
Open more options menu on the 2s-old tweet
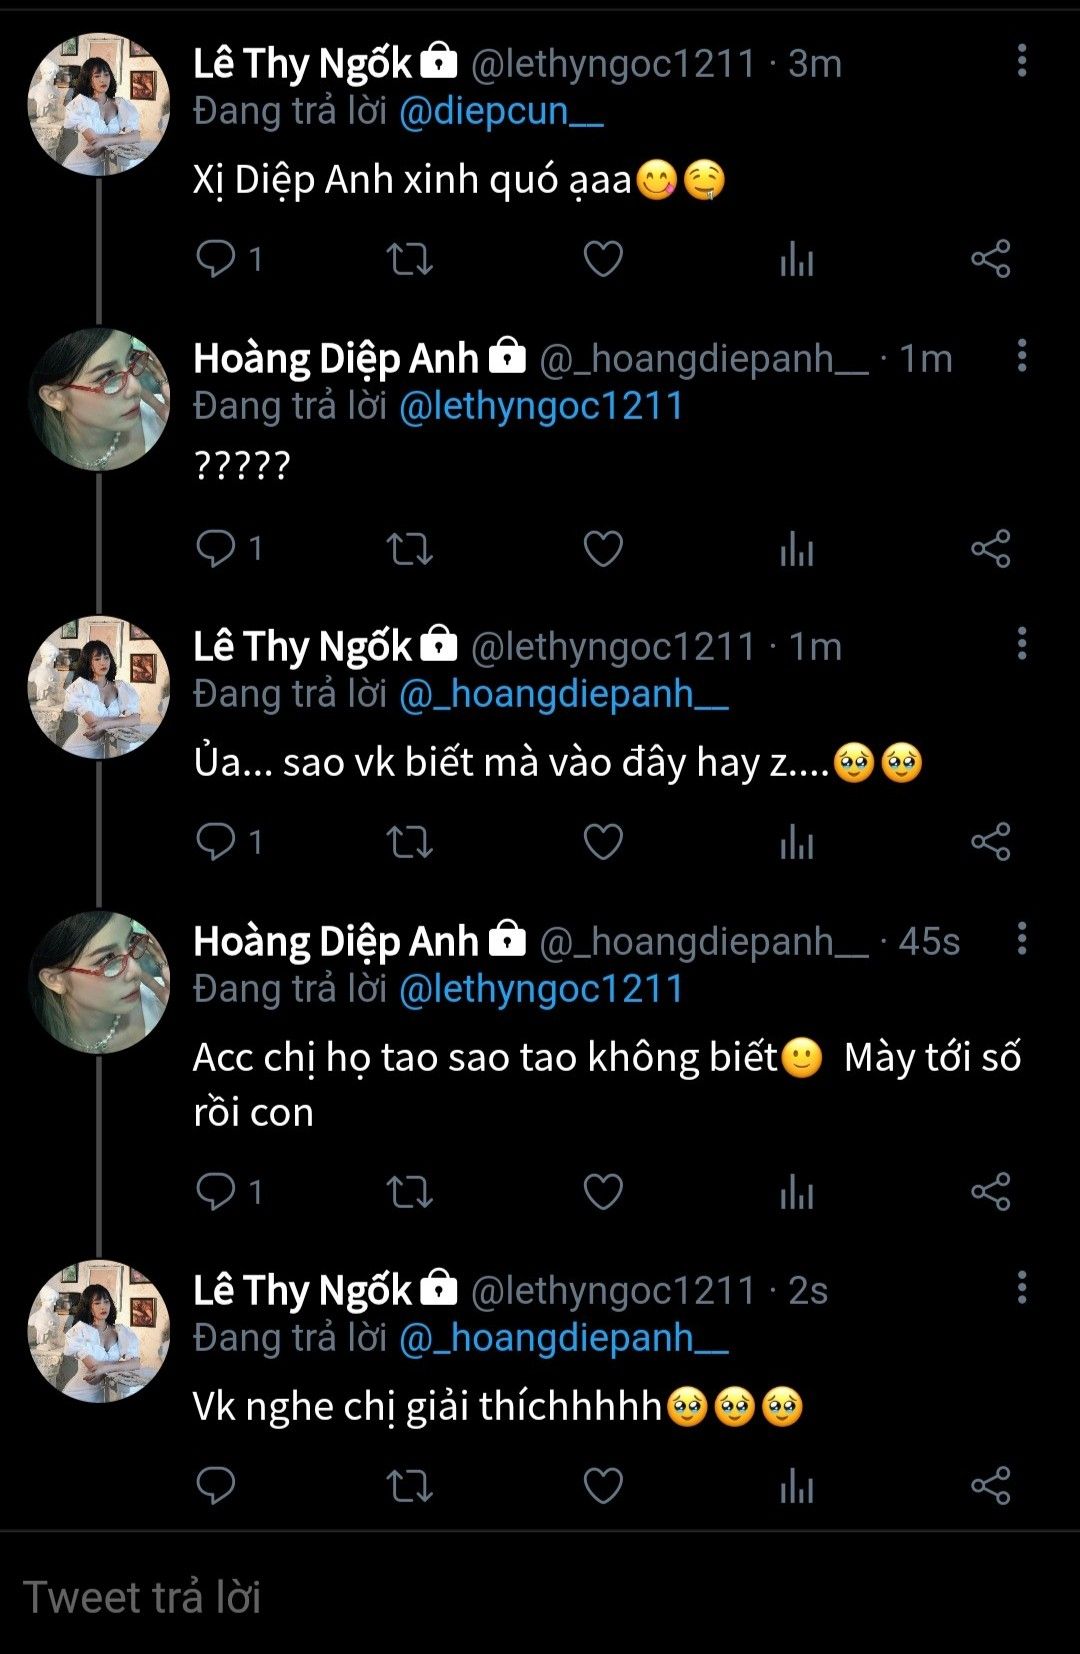click(1021, 1288)
